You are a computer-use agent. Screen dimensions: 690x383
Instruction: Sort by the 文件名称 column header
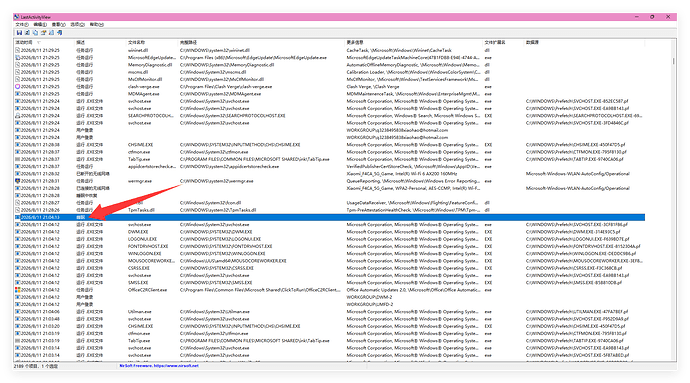pos(136,43)
